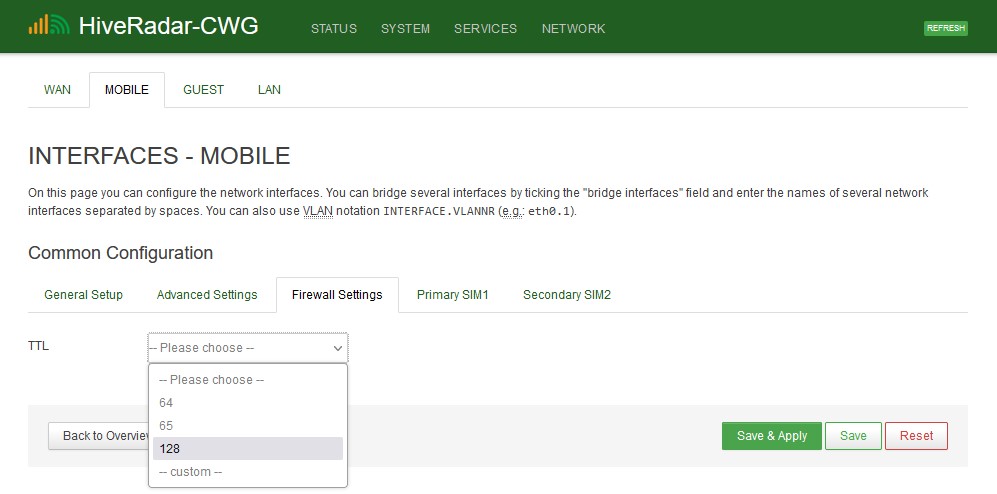Viewport: 997px width, 494px height.
Task: Open the SYSTEM menu
Action: click(x=405, y=29)
